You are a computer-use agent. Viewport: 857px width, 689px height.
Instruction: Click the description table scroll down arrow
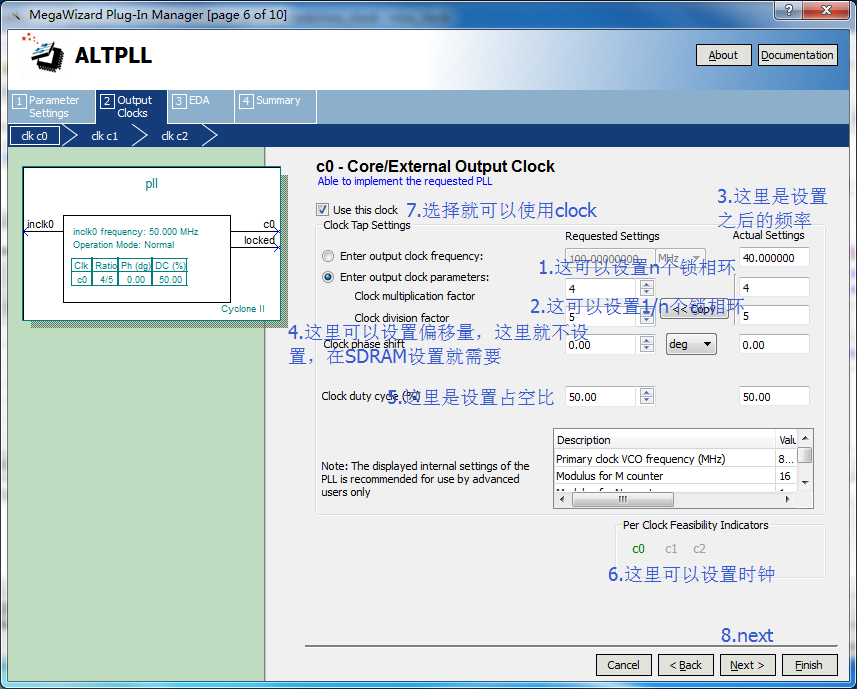(x=805, y=482)
